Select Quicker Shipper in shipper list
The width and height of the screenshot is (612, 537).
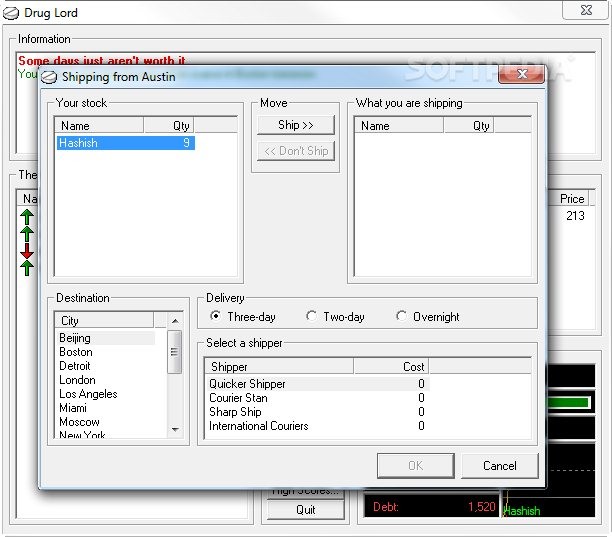click(x=317, y=384)
